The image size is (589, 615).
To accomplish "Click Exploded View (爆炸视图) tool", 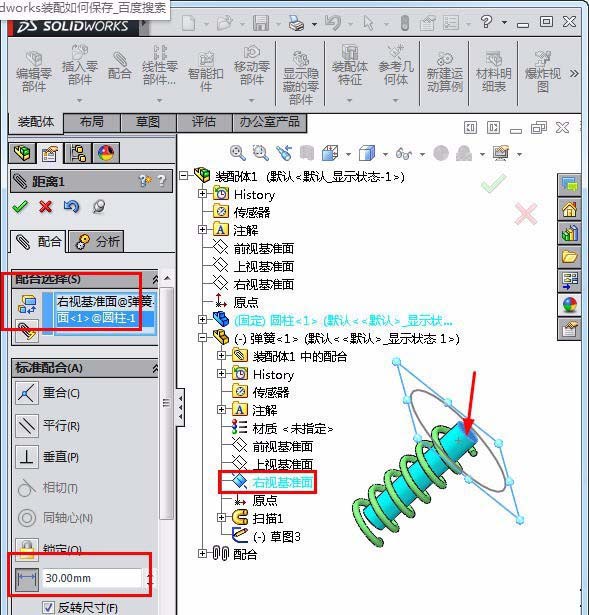I will pyautogui.click(x=543, y=71).
